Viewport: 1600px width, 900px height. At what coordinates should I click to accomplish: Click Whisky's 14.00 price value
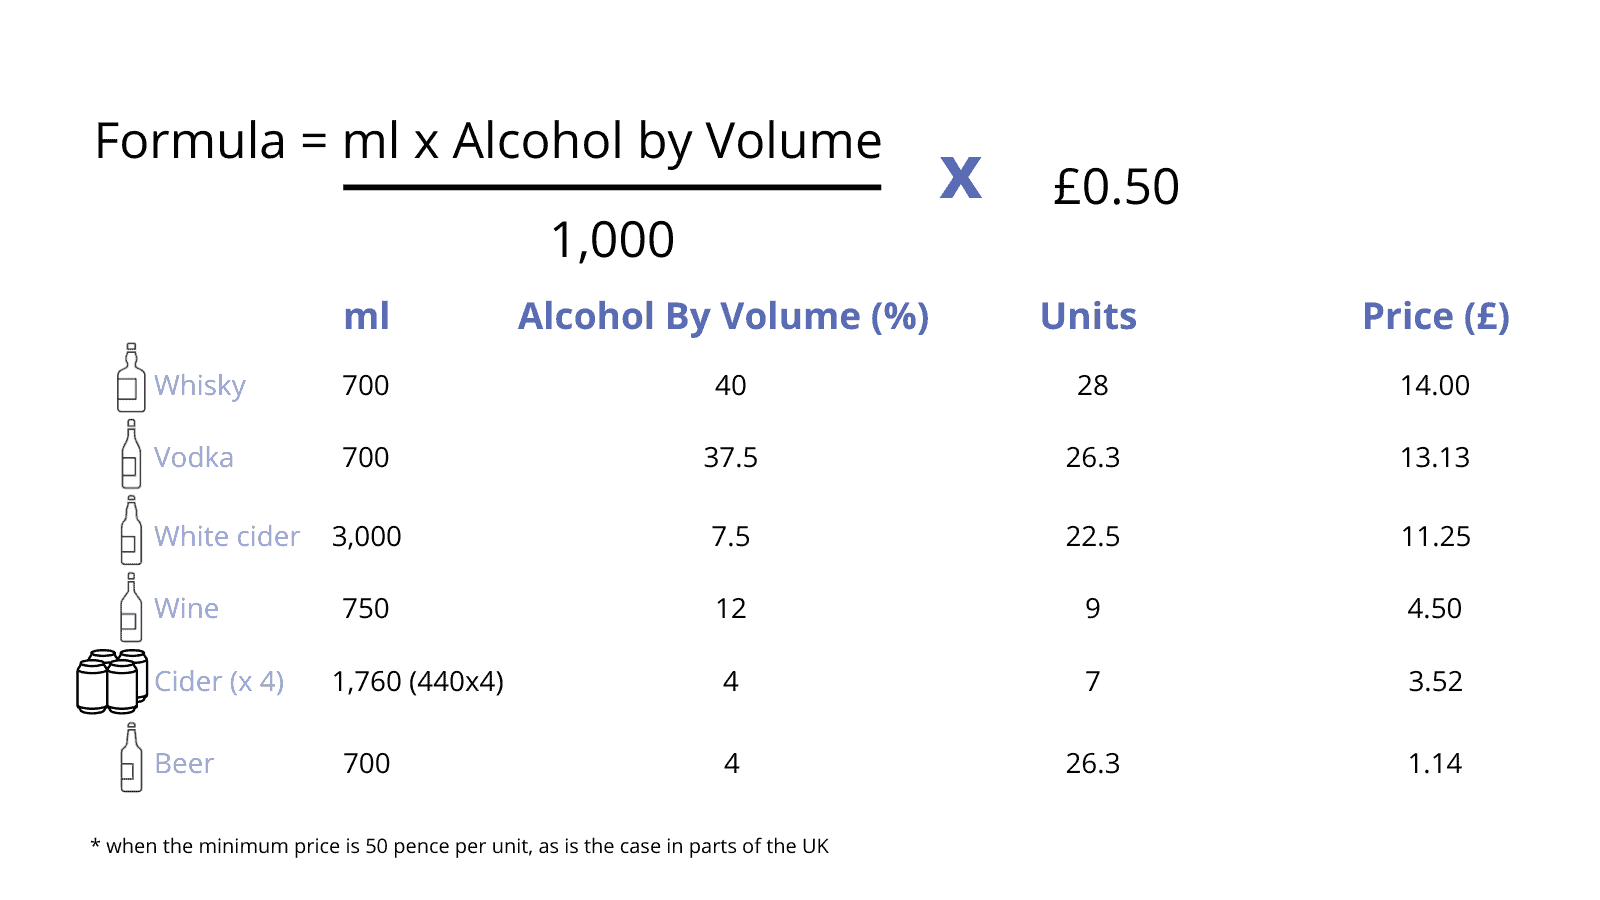pos(1435,386)
